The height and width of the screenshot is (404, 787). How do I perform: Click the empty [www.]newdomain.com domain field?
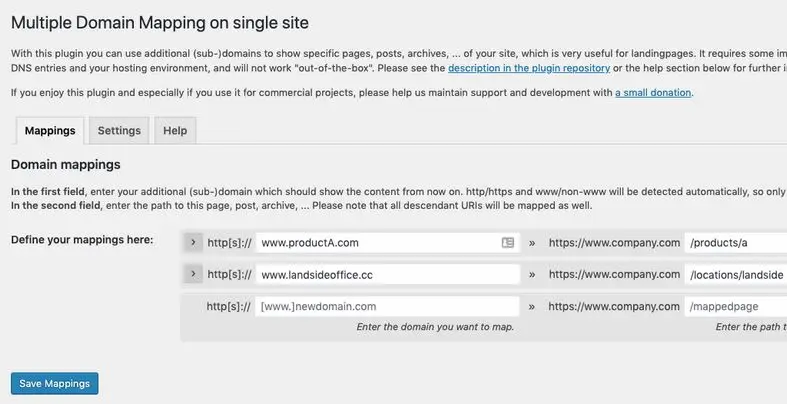(x=387, y=306)
